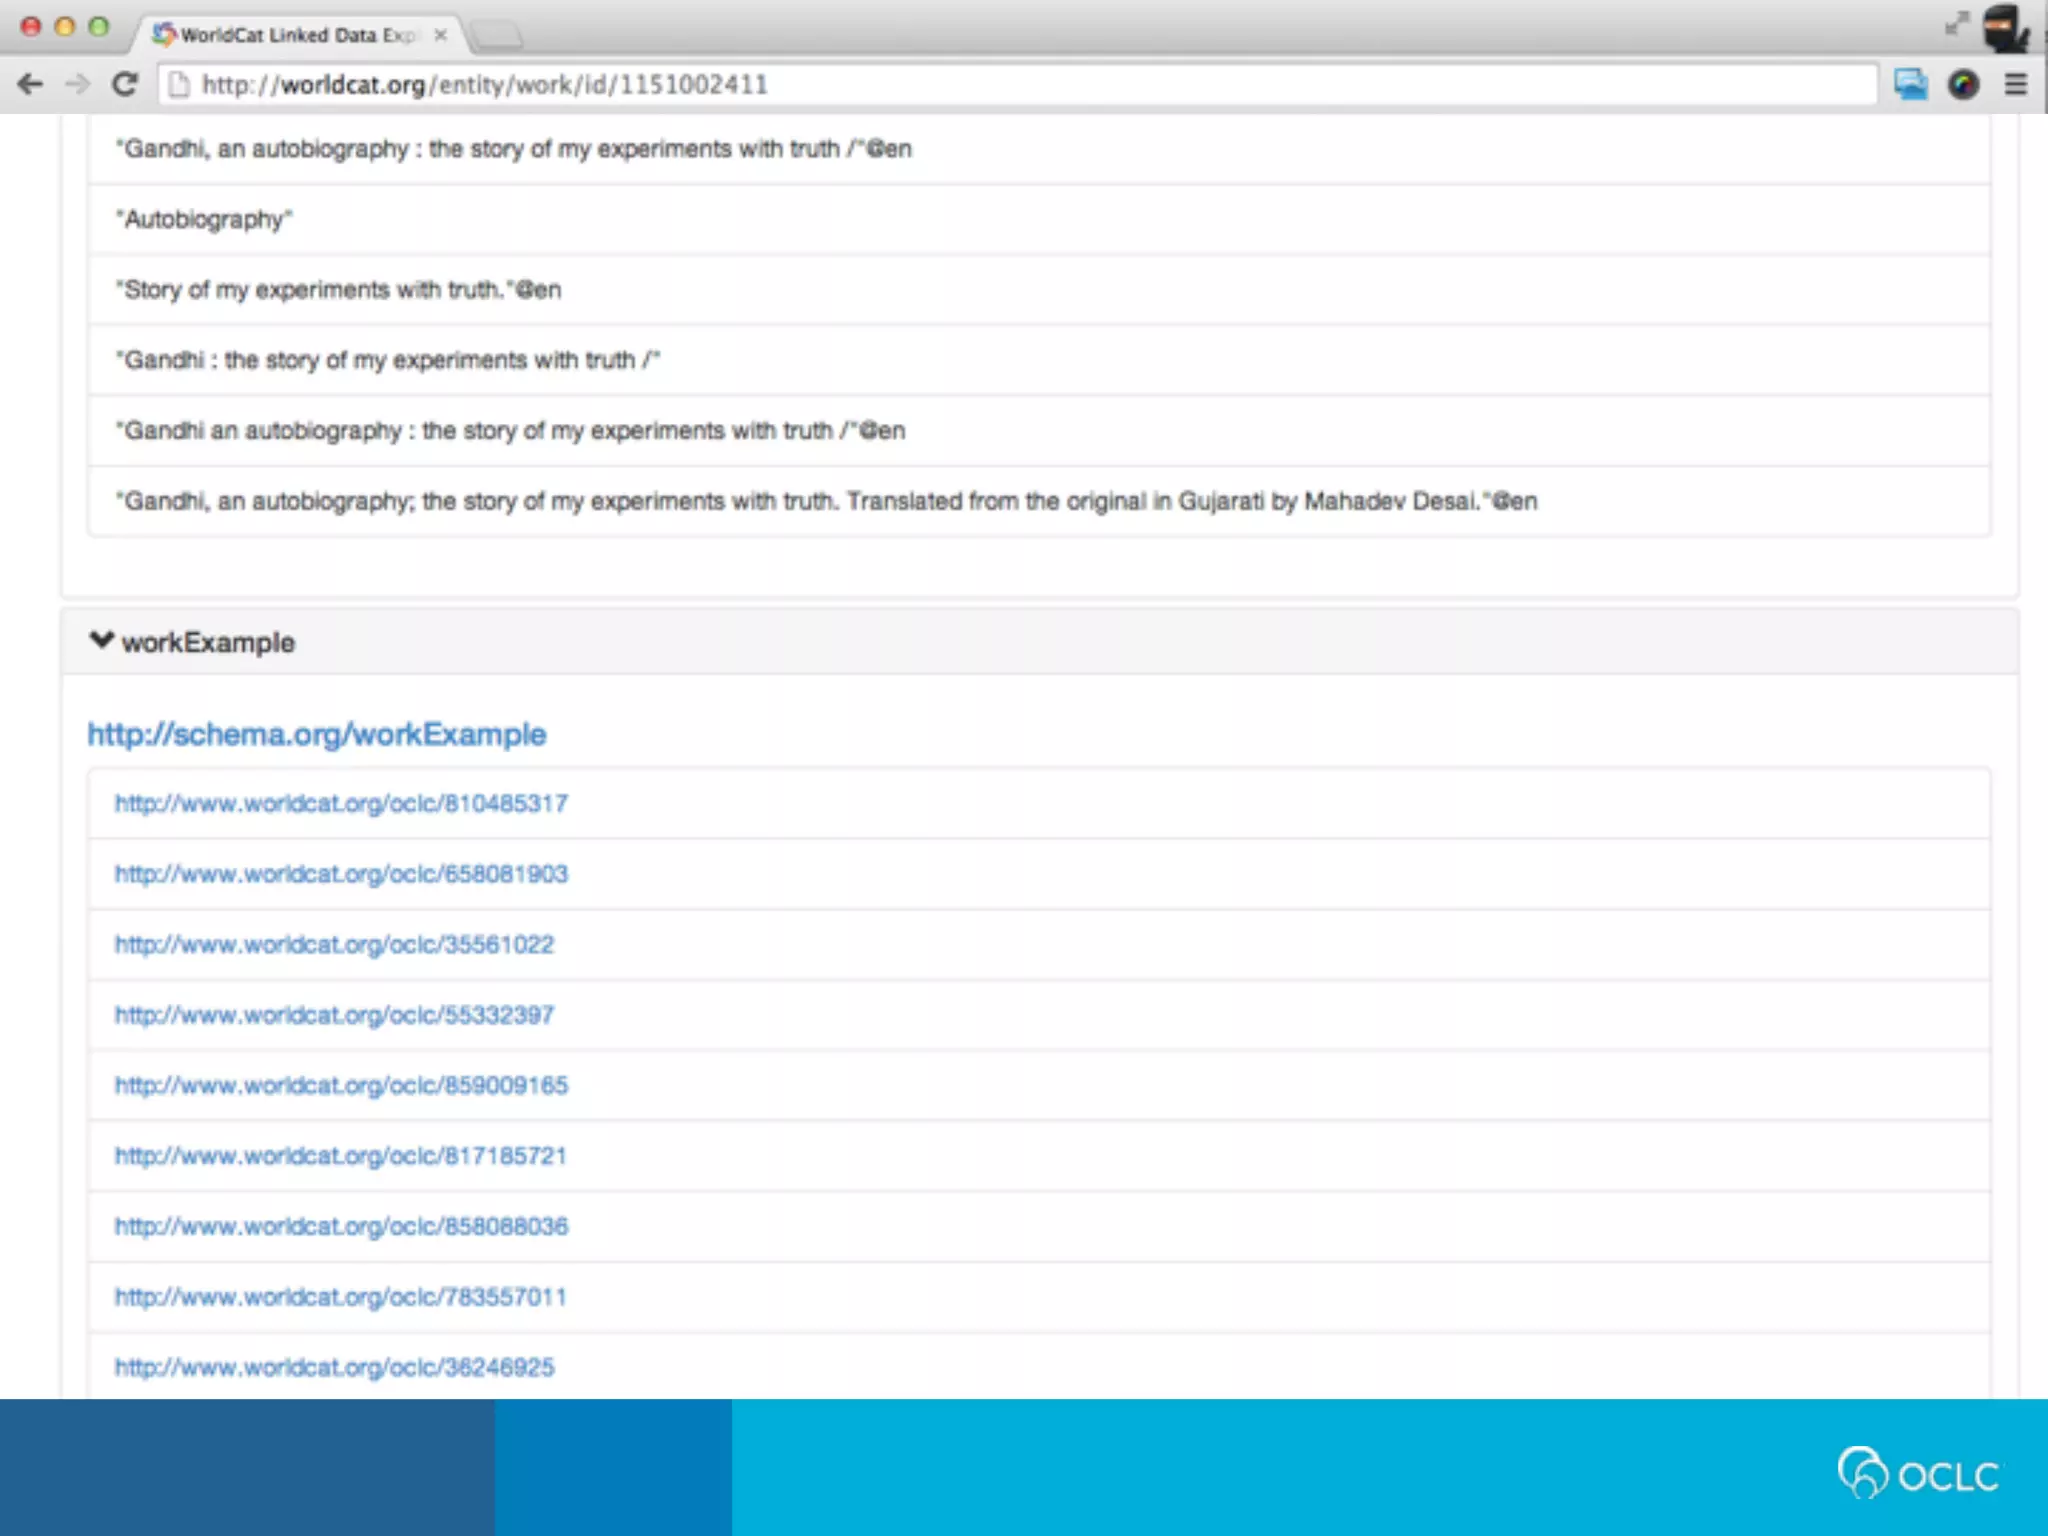Reload the page with refresh icon

(x=124, y=85)
